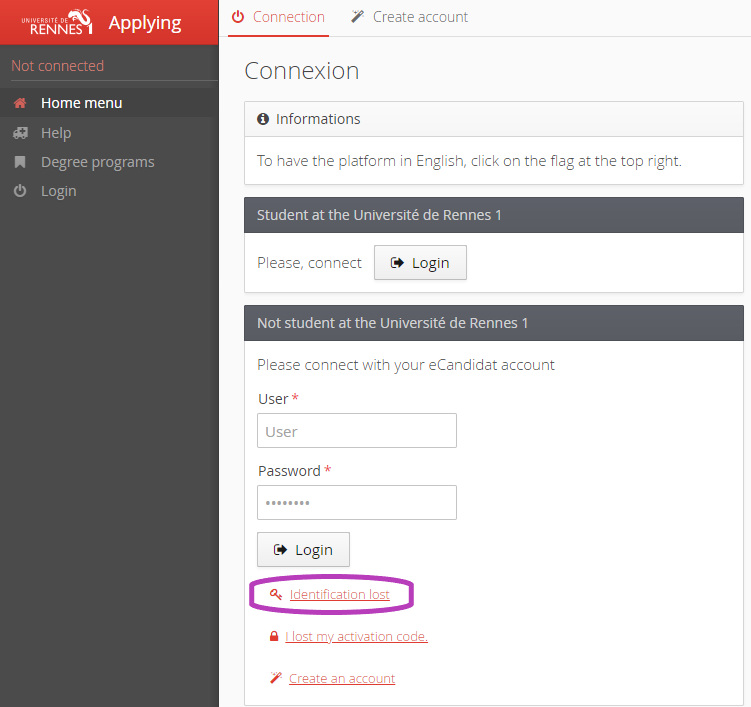
Task: Click the ambulance icon beside Help
Action: [20, 133]
